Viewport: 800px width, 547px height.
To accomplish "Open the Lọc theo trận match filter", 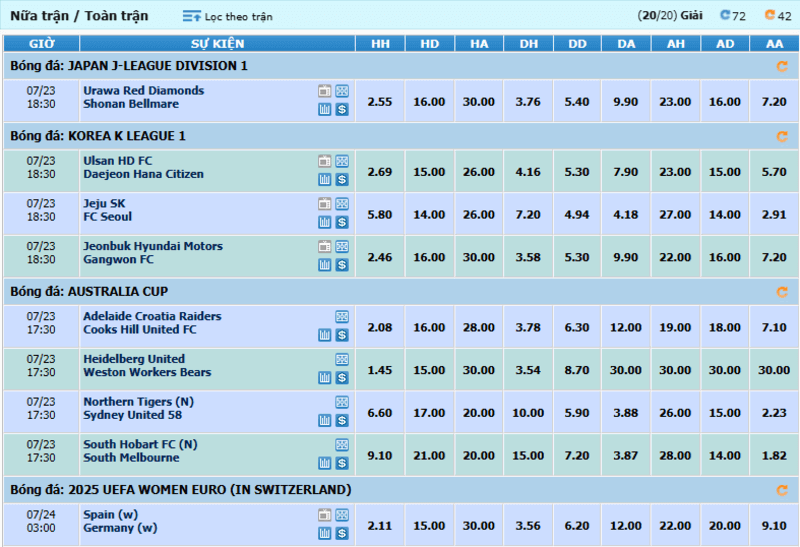I will pyautogui.click(x=228, y=16).
